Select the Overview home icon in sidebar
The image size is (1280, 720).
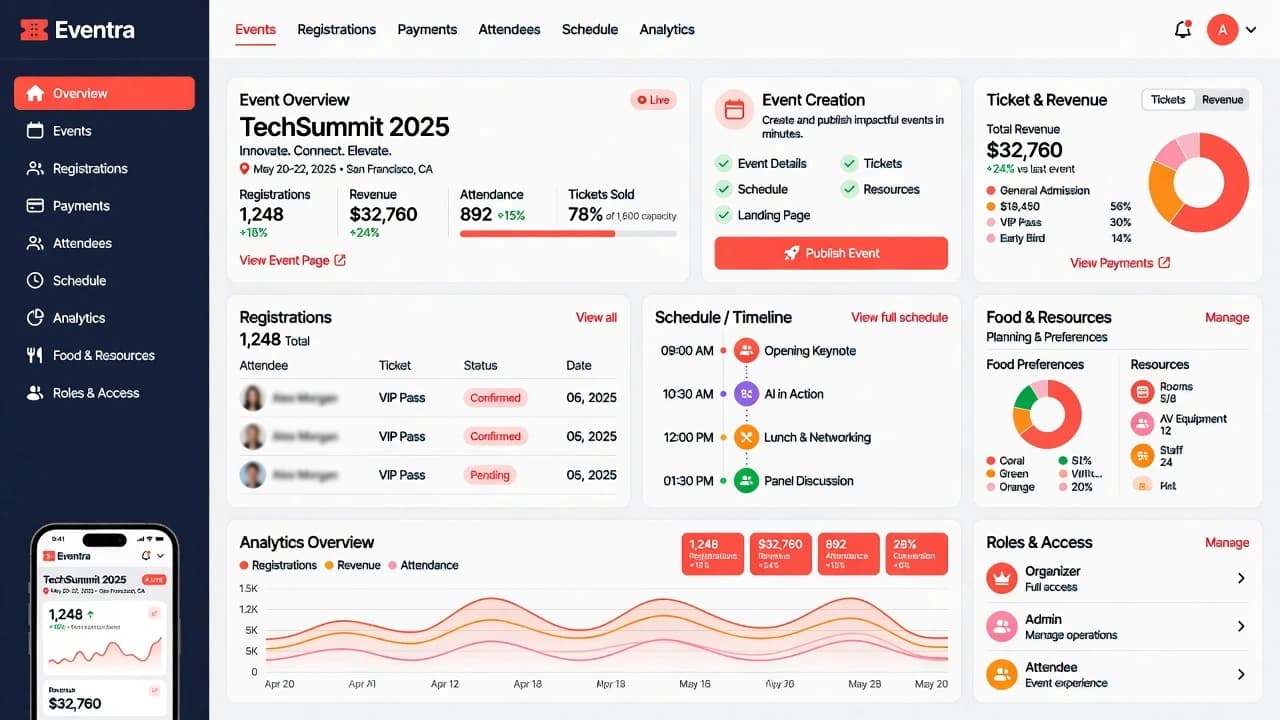click(35, 93)
